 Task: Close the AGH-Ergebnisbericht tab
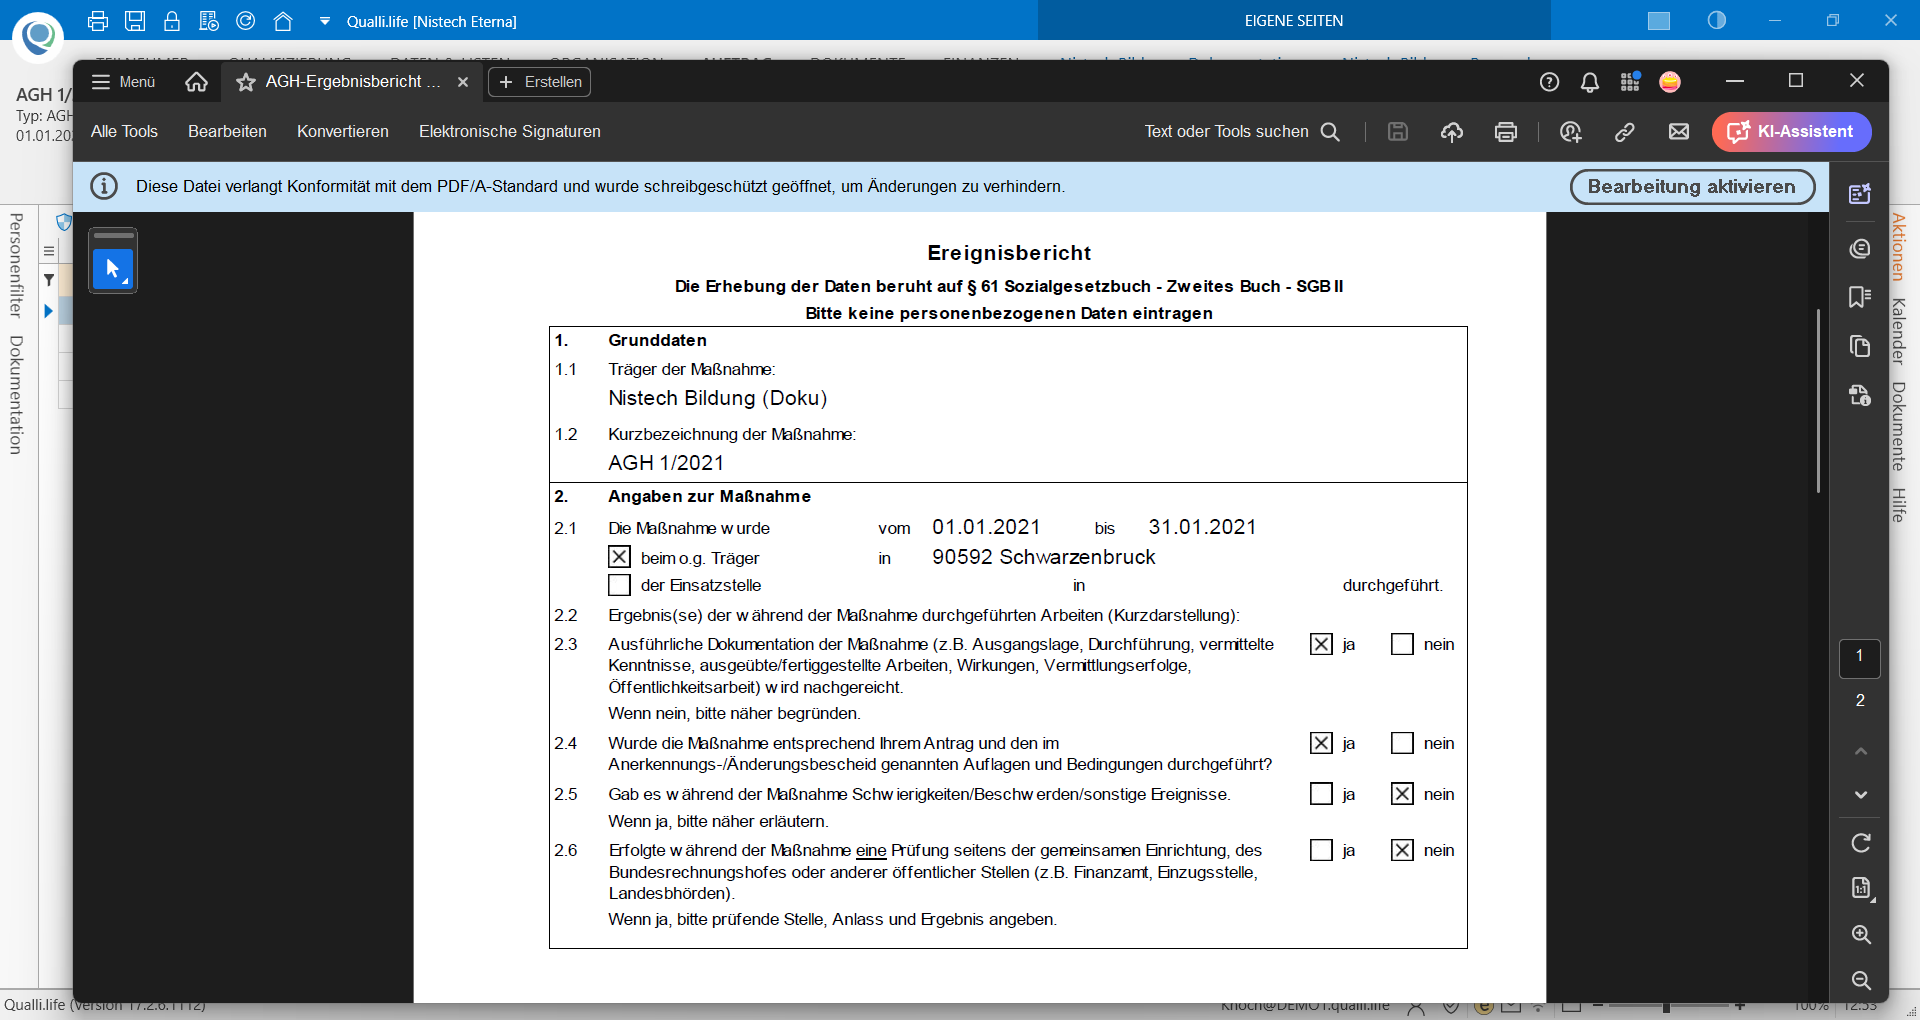[x=463, y=82]
